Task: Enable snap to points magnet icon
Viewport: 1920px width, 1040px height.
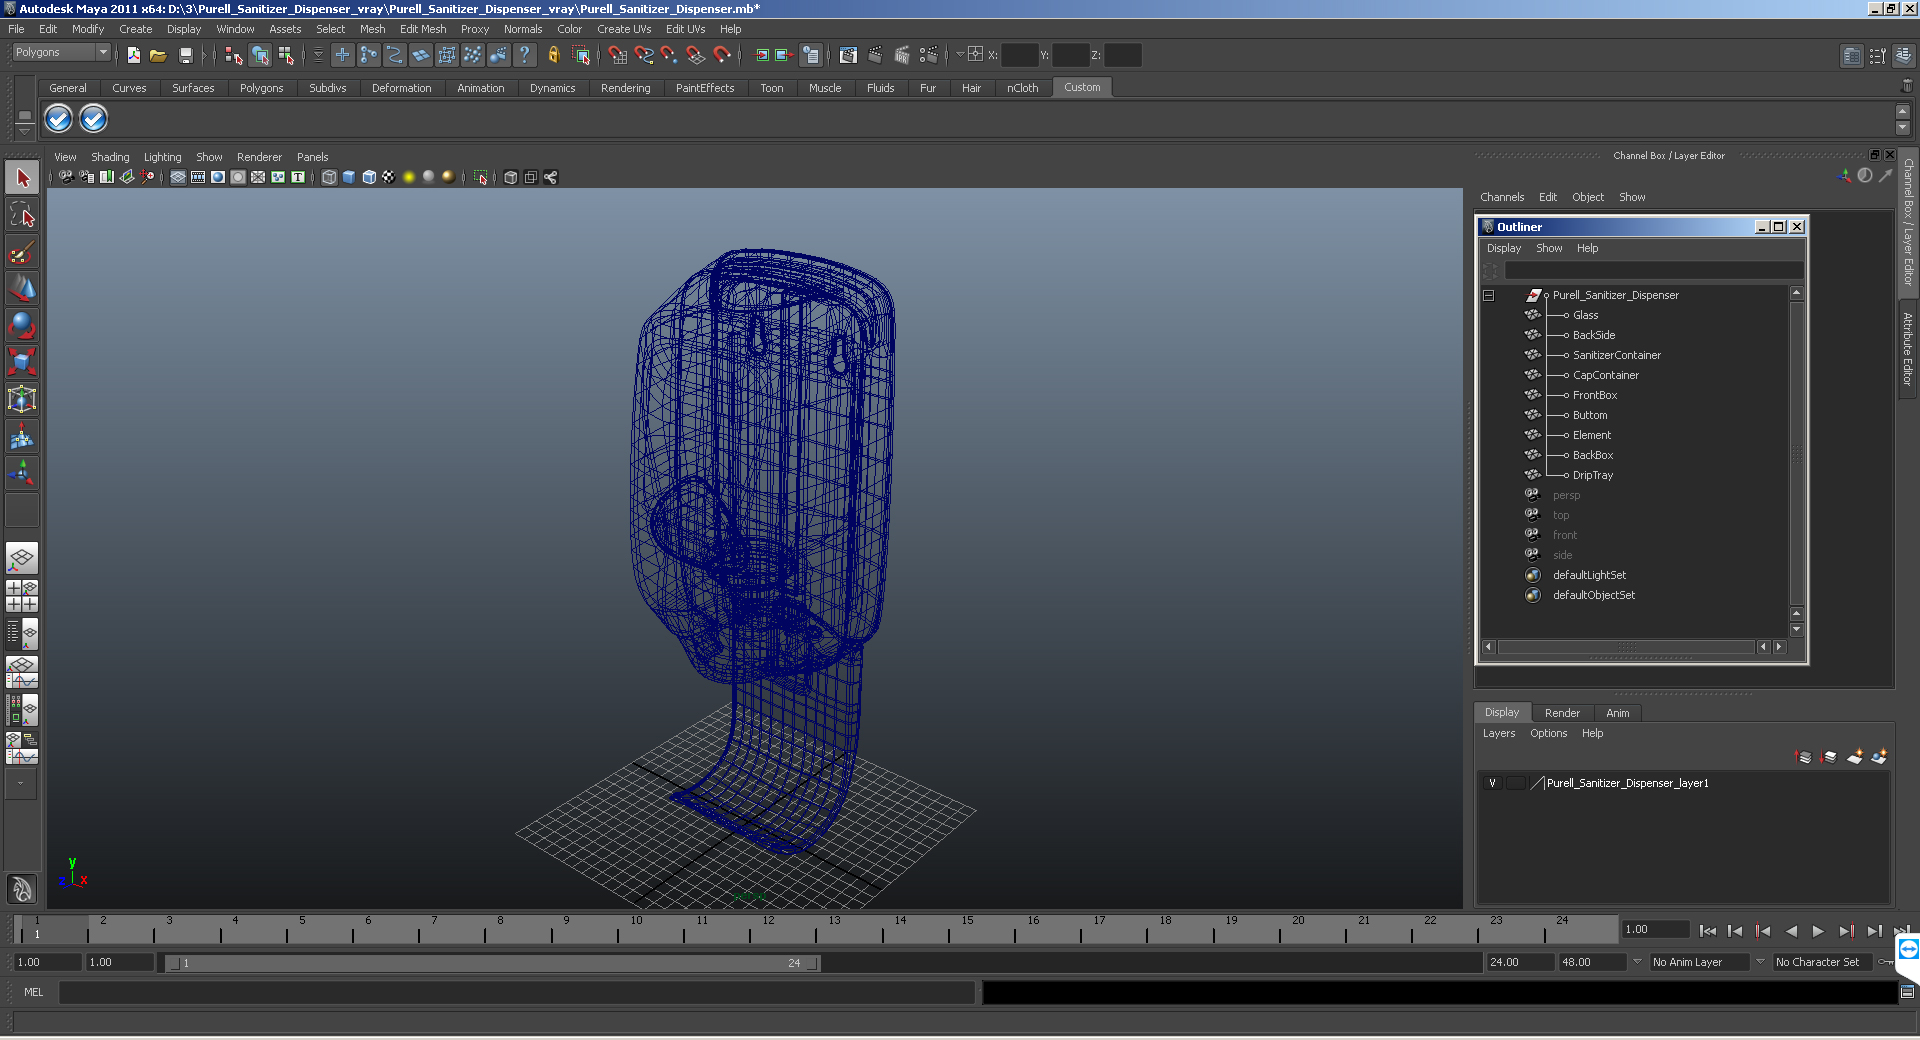Action: (669, 55)
